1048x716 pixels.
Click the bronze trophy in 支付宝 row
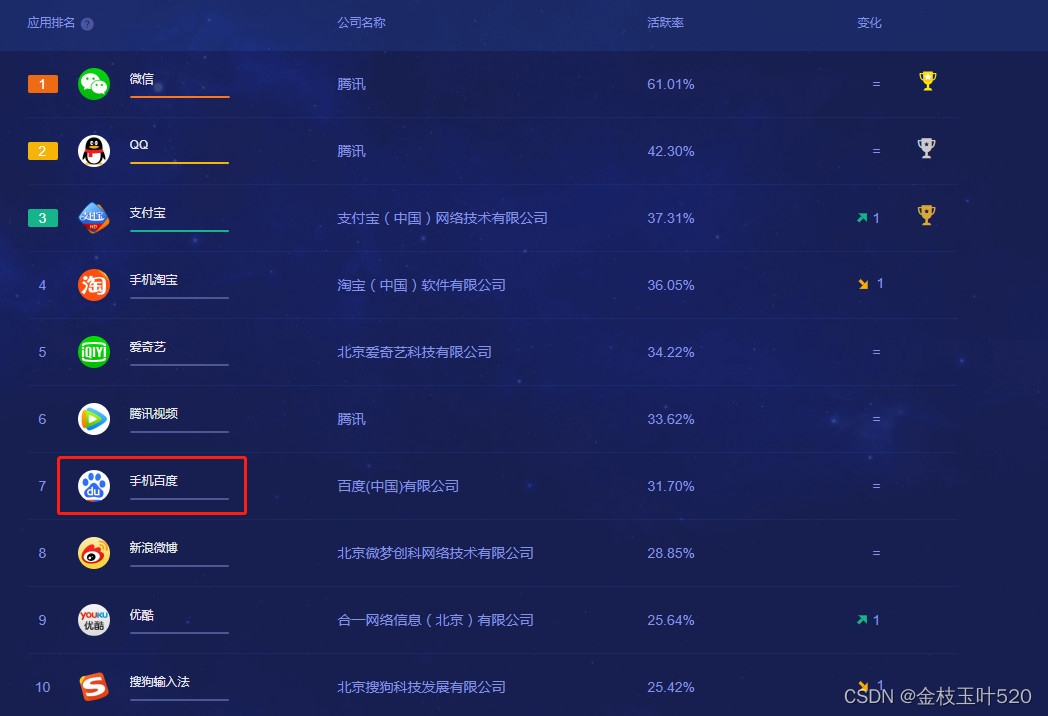[x=926, y=215]
